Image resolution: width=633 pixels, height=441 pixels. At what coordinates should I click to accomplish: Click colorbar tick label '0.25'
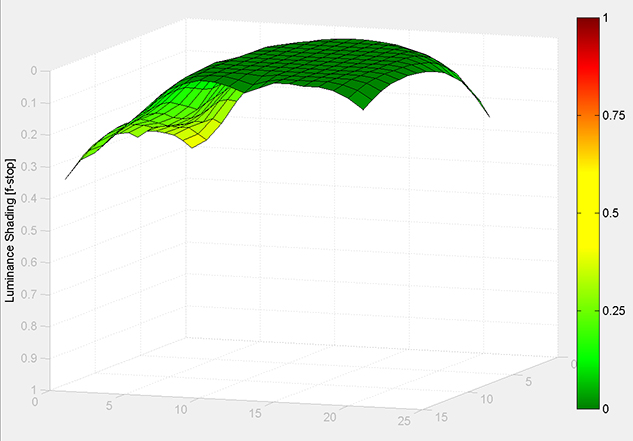(614, 311)
